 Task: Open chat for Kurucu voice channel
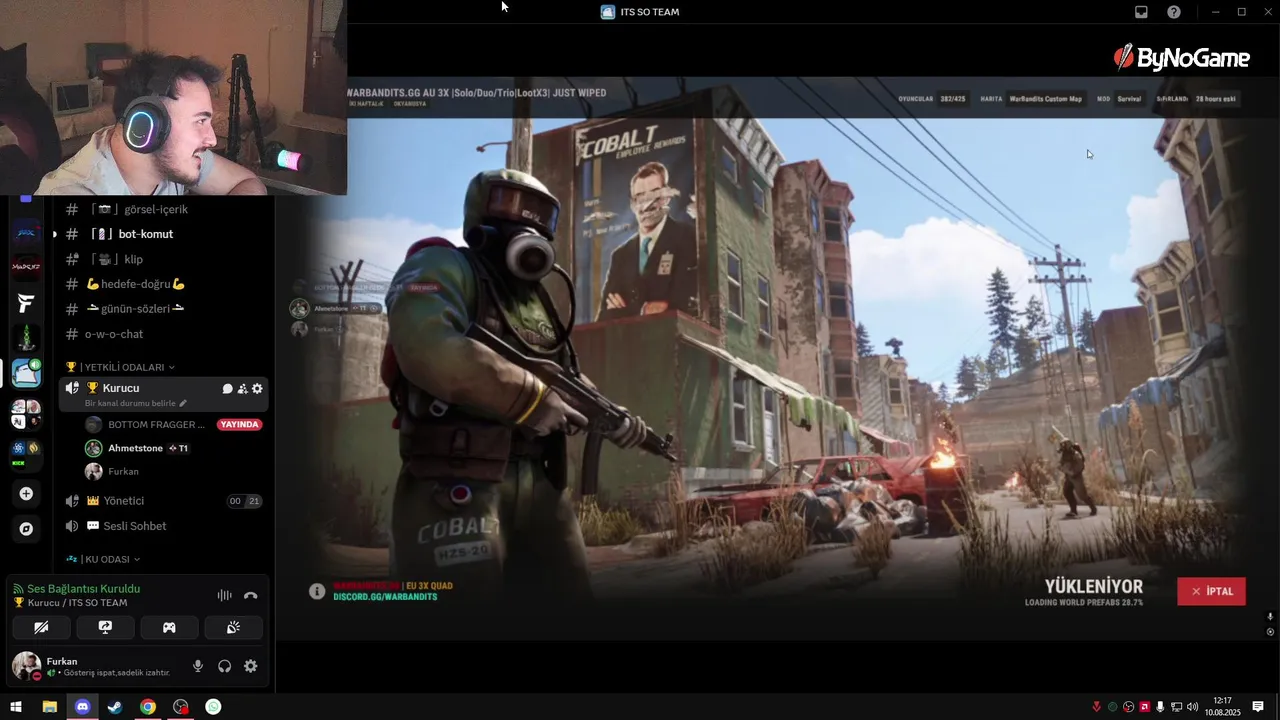[227, 389]
